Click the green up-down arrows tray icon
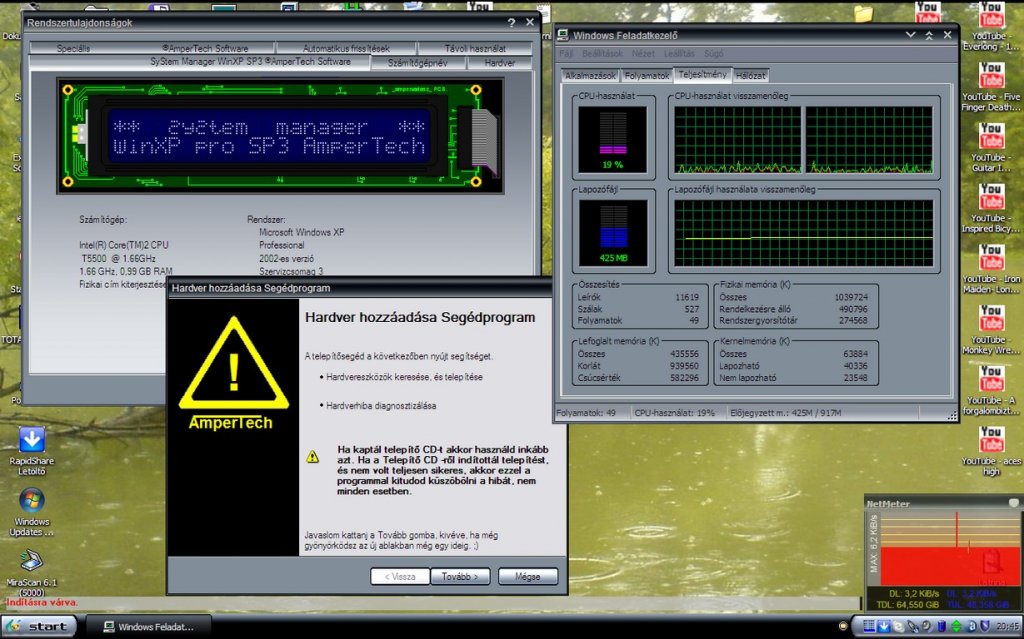 tap(956, 626)
